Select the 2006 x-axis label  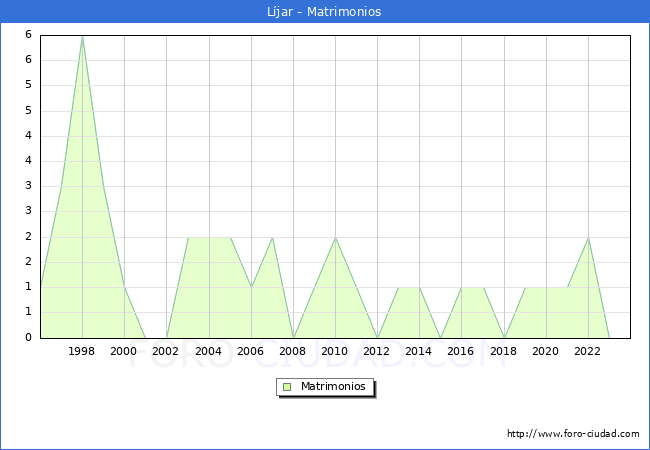pos(251,351)
